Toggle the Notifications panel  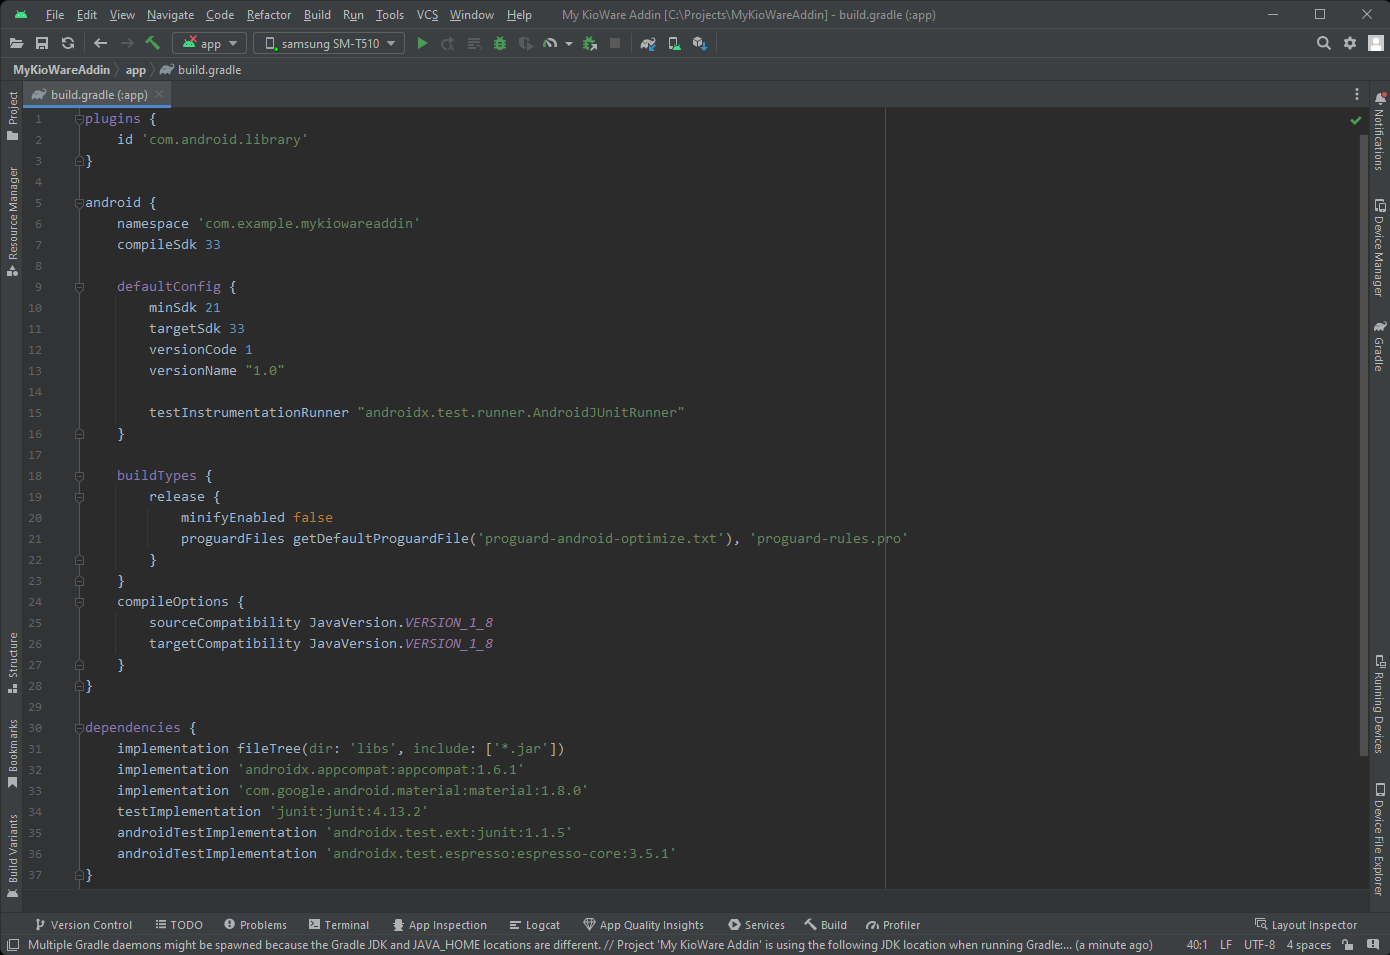pos(1379,132)
